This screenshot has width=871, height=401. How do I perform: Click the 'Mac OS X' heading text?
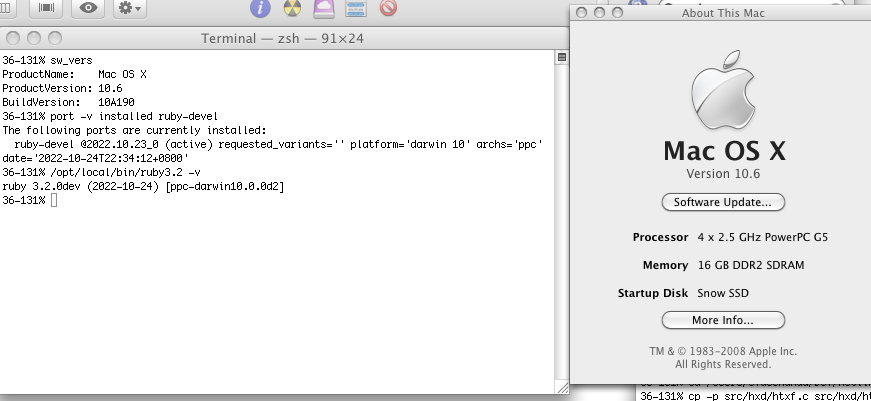coord(724,151)
